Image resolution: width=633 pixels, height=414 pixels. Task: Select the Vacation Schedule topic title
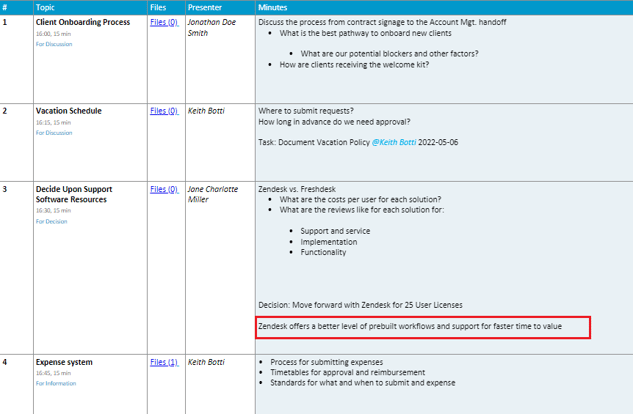[69, 111]
